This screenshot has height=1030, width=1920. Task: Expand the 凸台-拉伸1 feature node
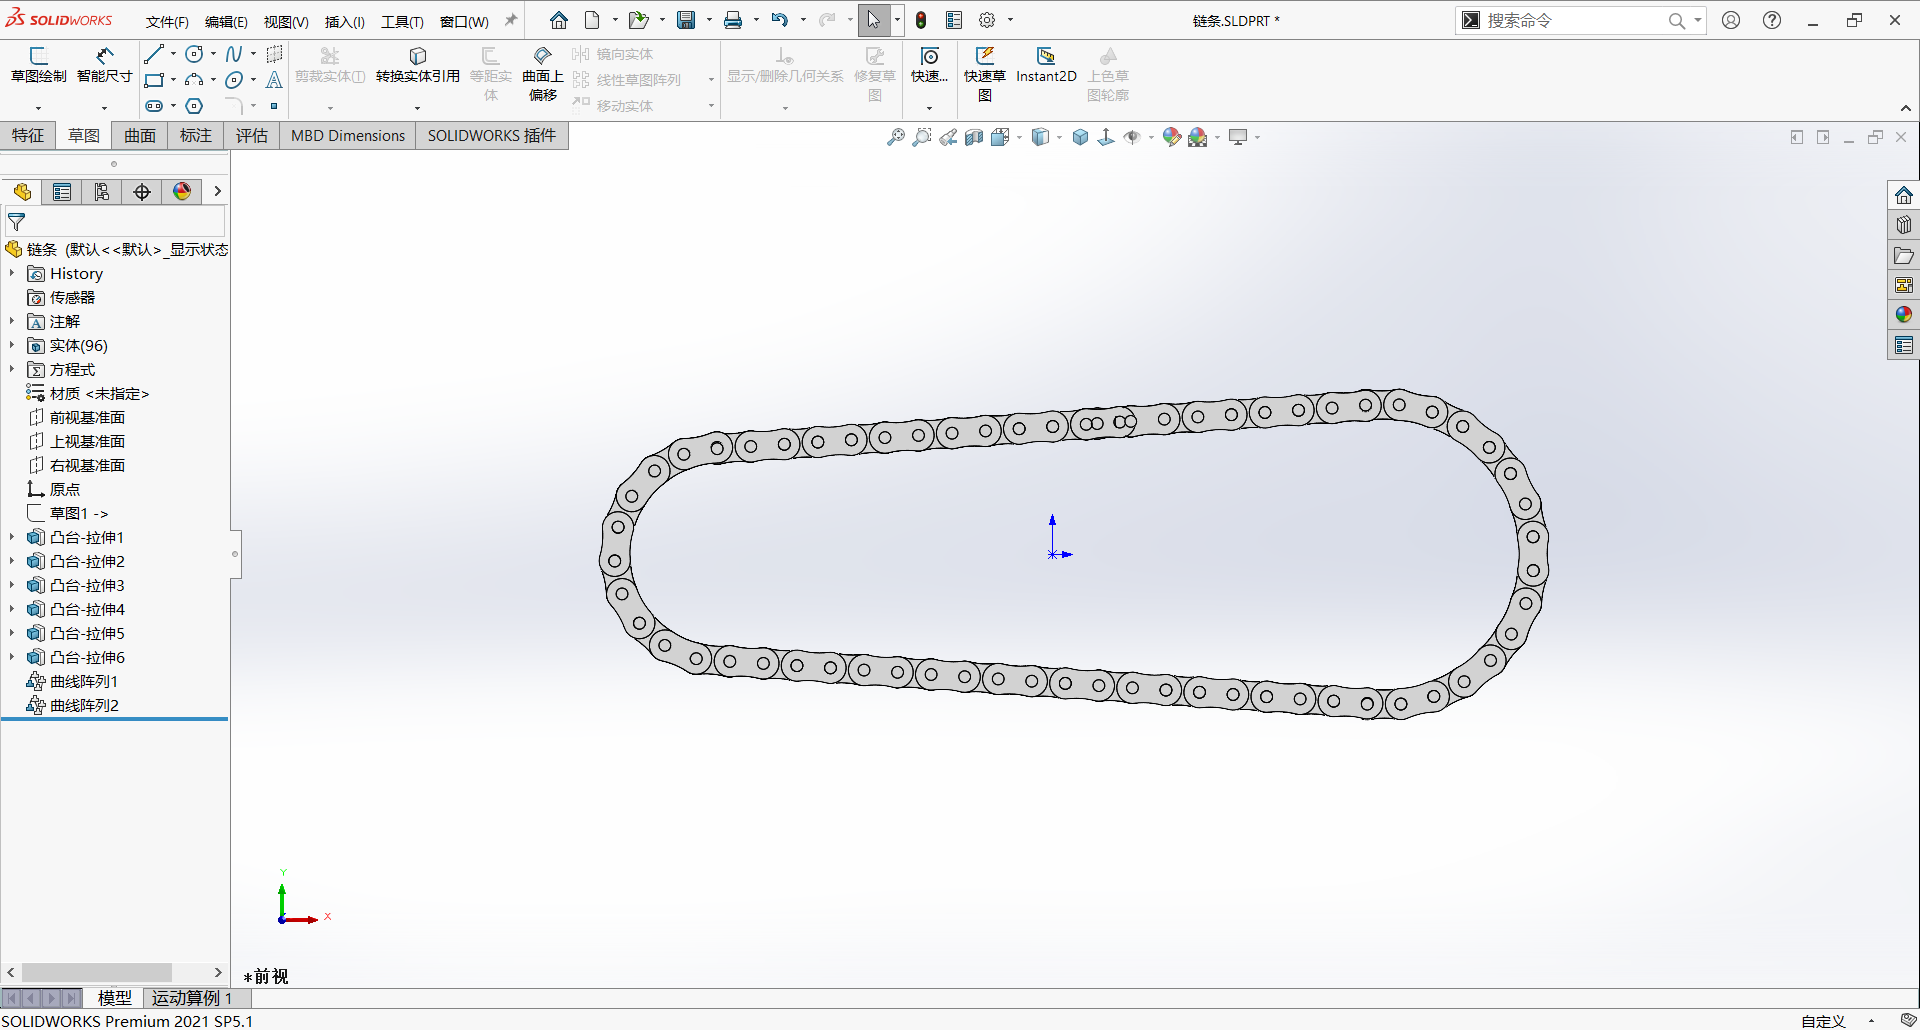(x=12, y=537)
